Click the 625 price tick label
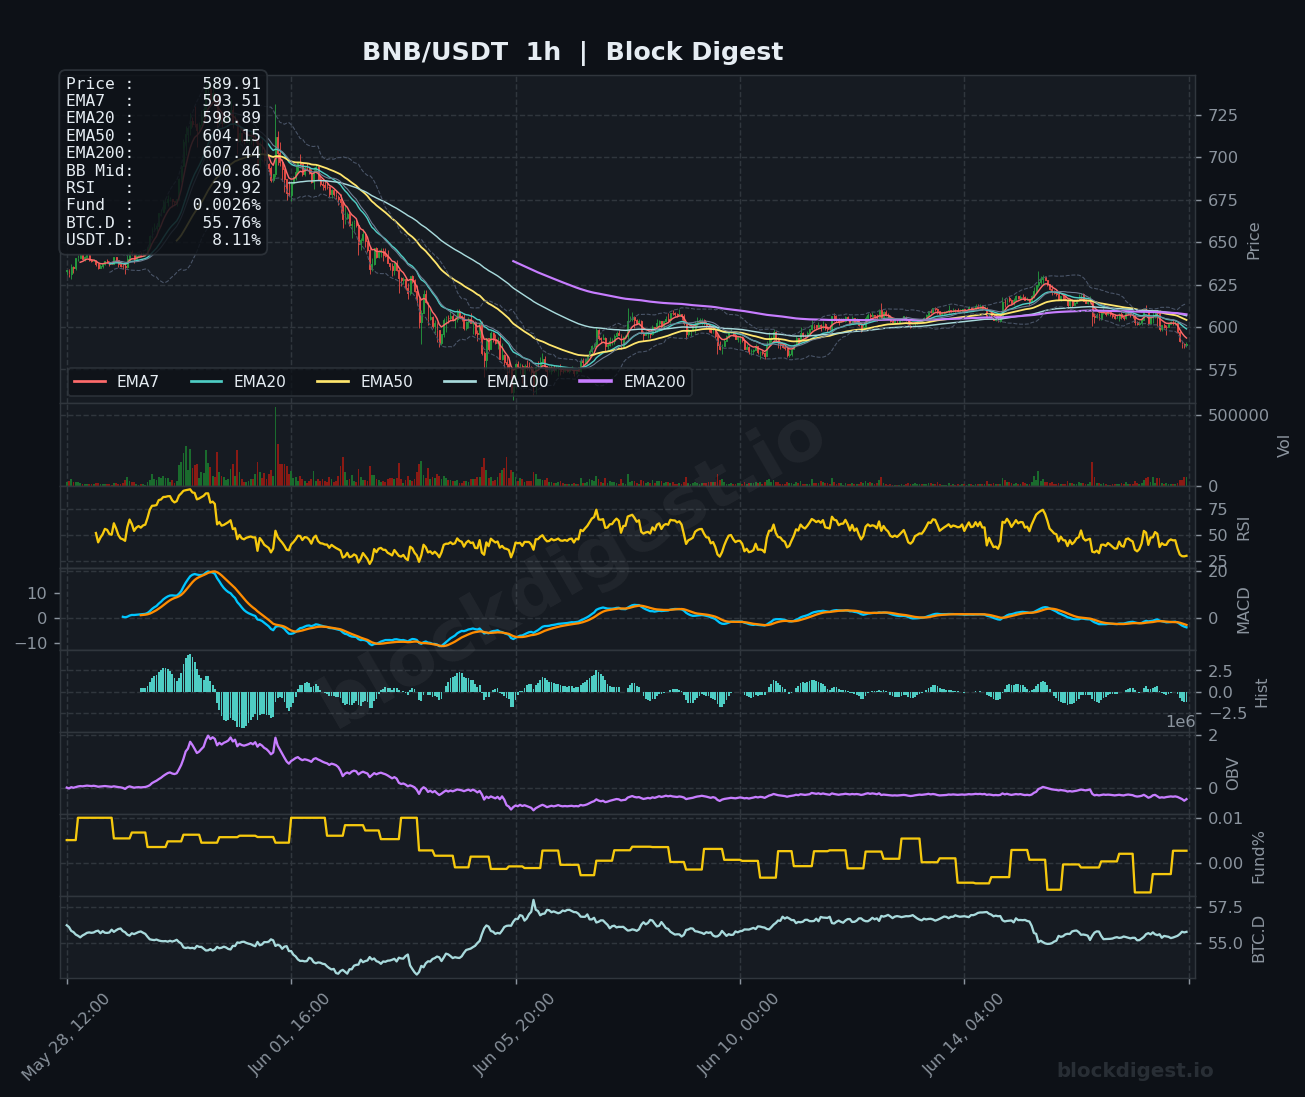Screen dimensions: 1305x1097 [x=1221, y=286]
